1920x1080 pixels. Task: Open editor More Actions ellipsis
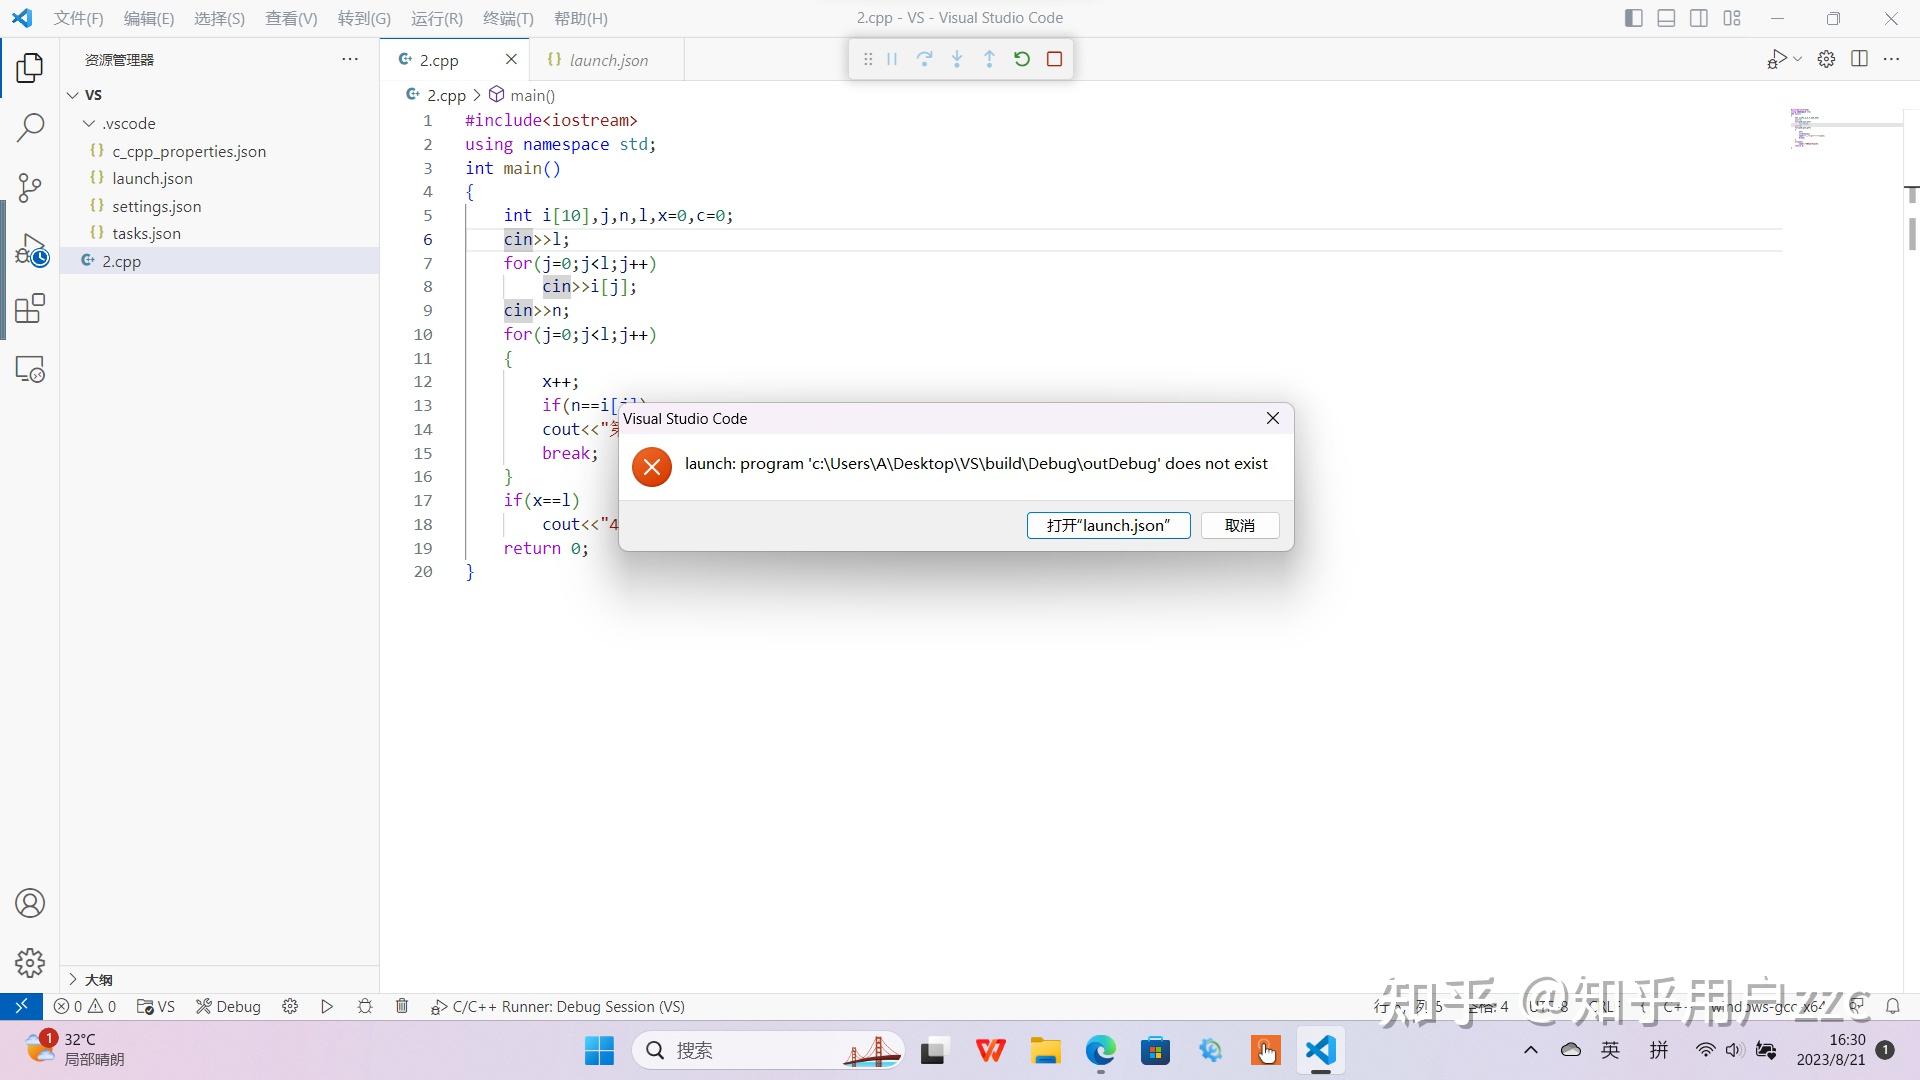pos(1891,59)
